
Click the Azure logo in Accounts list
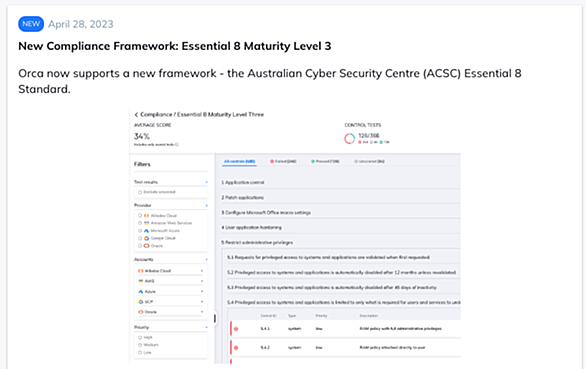pos(141,291)
